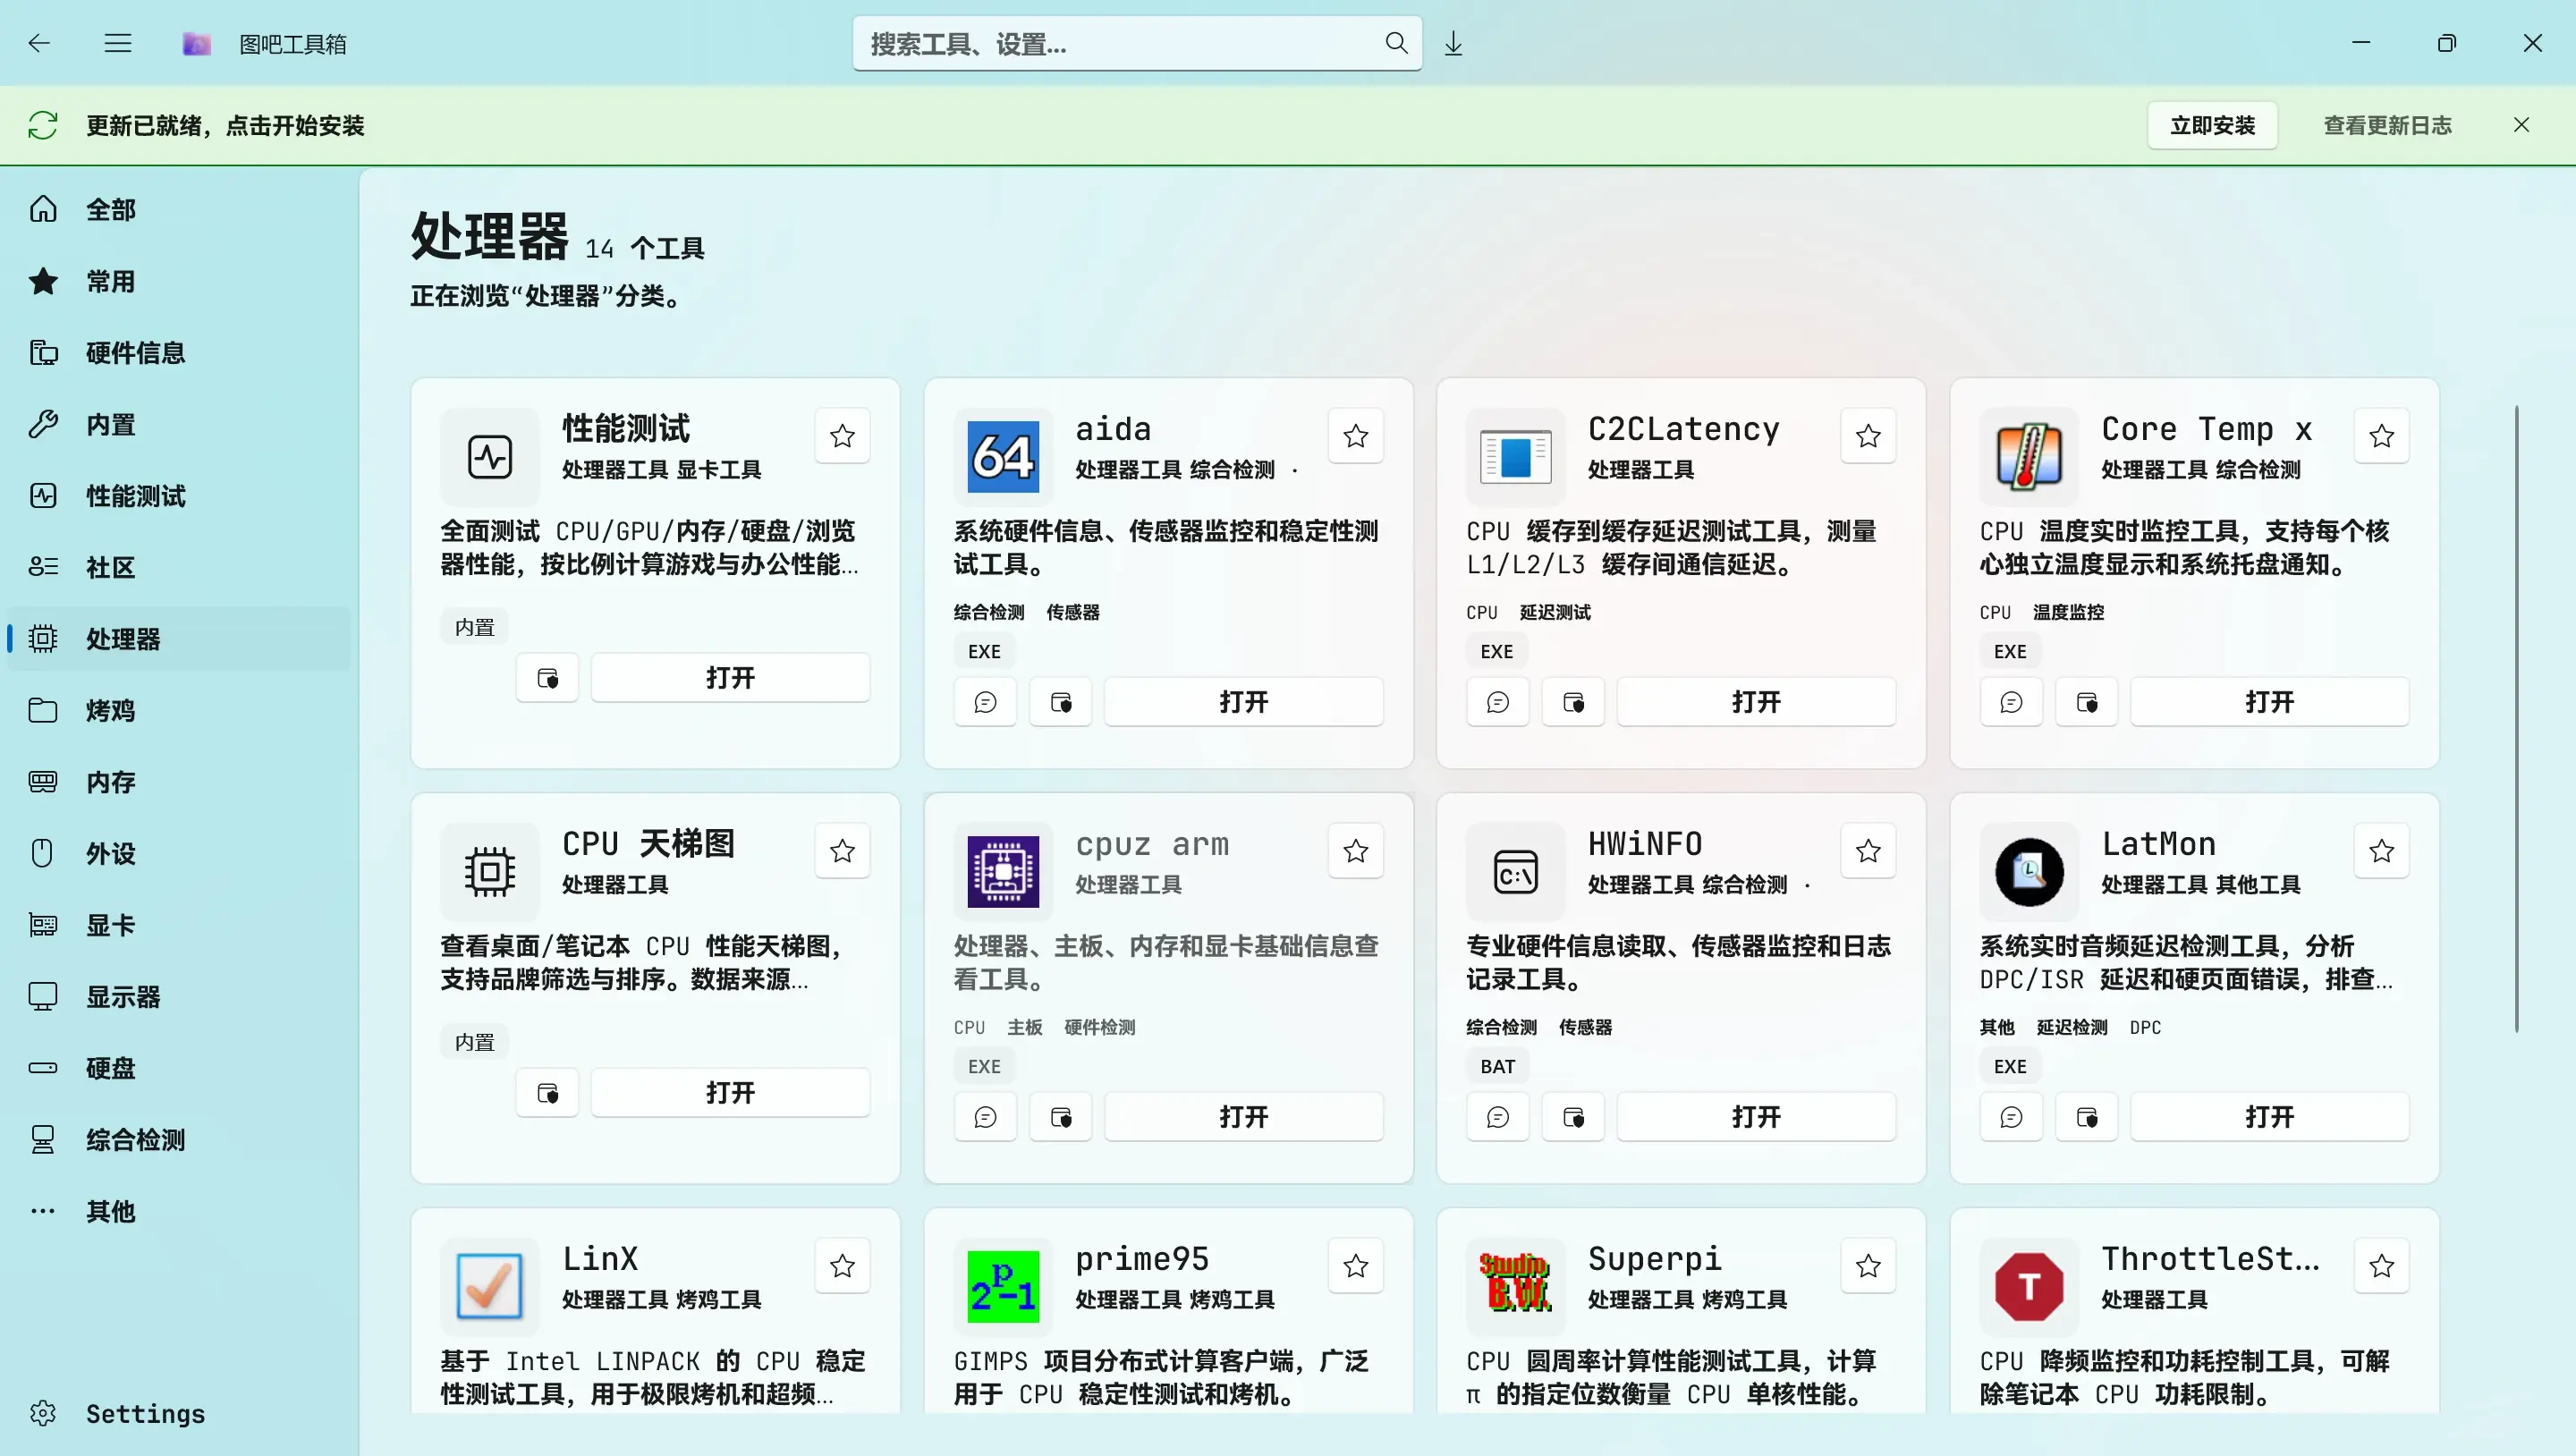The image size is (2576, 1456).
Task: Click the DPC tag on LatMon card
Action: [x=2145, y=1027]
